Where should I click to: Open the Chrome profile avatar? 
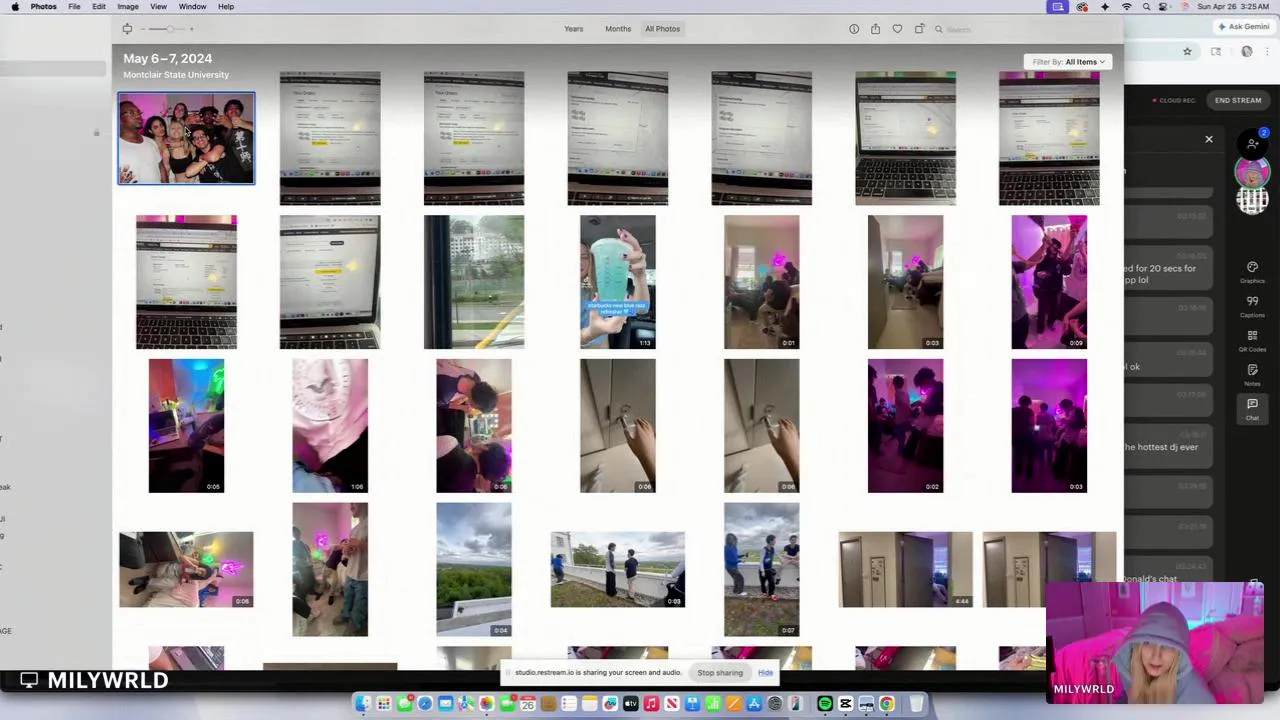[x=1246, y=51]
